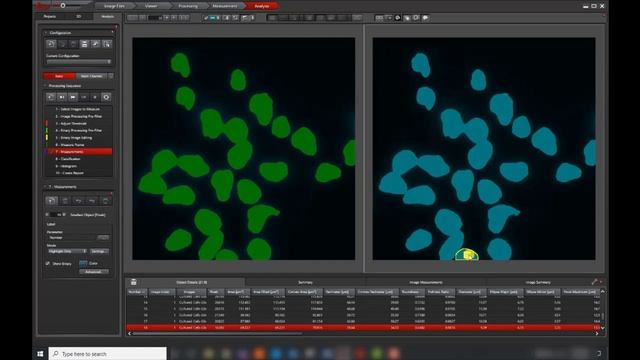Open the Processing workflow tab

pyautogui.click(x=188, y=6)
